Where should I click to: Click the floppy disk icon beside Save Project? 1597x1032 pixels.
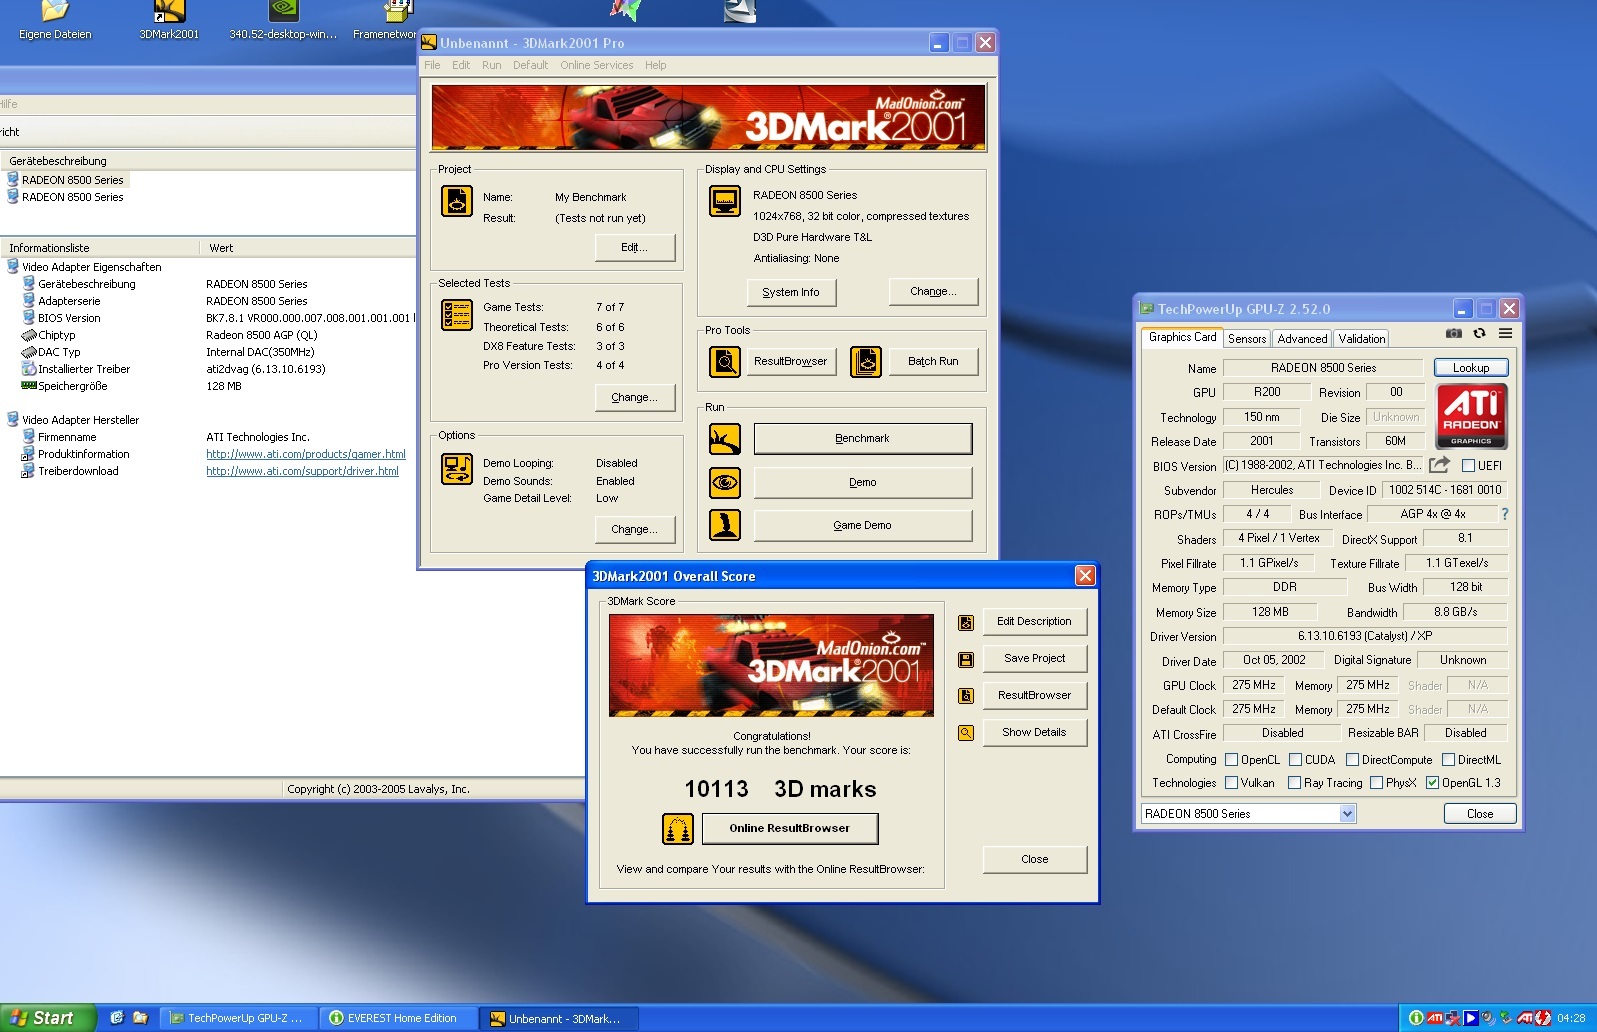(966, 659)
